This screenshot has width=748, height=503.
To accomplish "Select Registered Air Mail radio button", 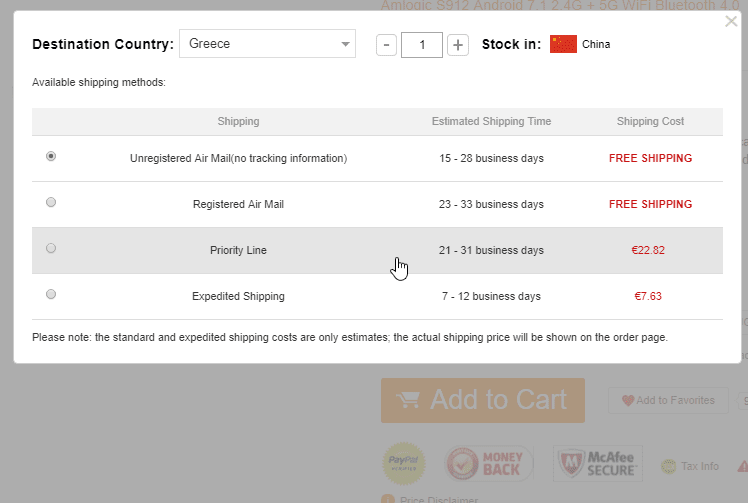I will (x=51, y=202).
